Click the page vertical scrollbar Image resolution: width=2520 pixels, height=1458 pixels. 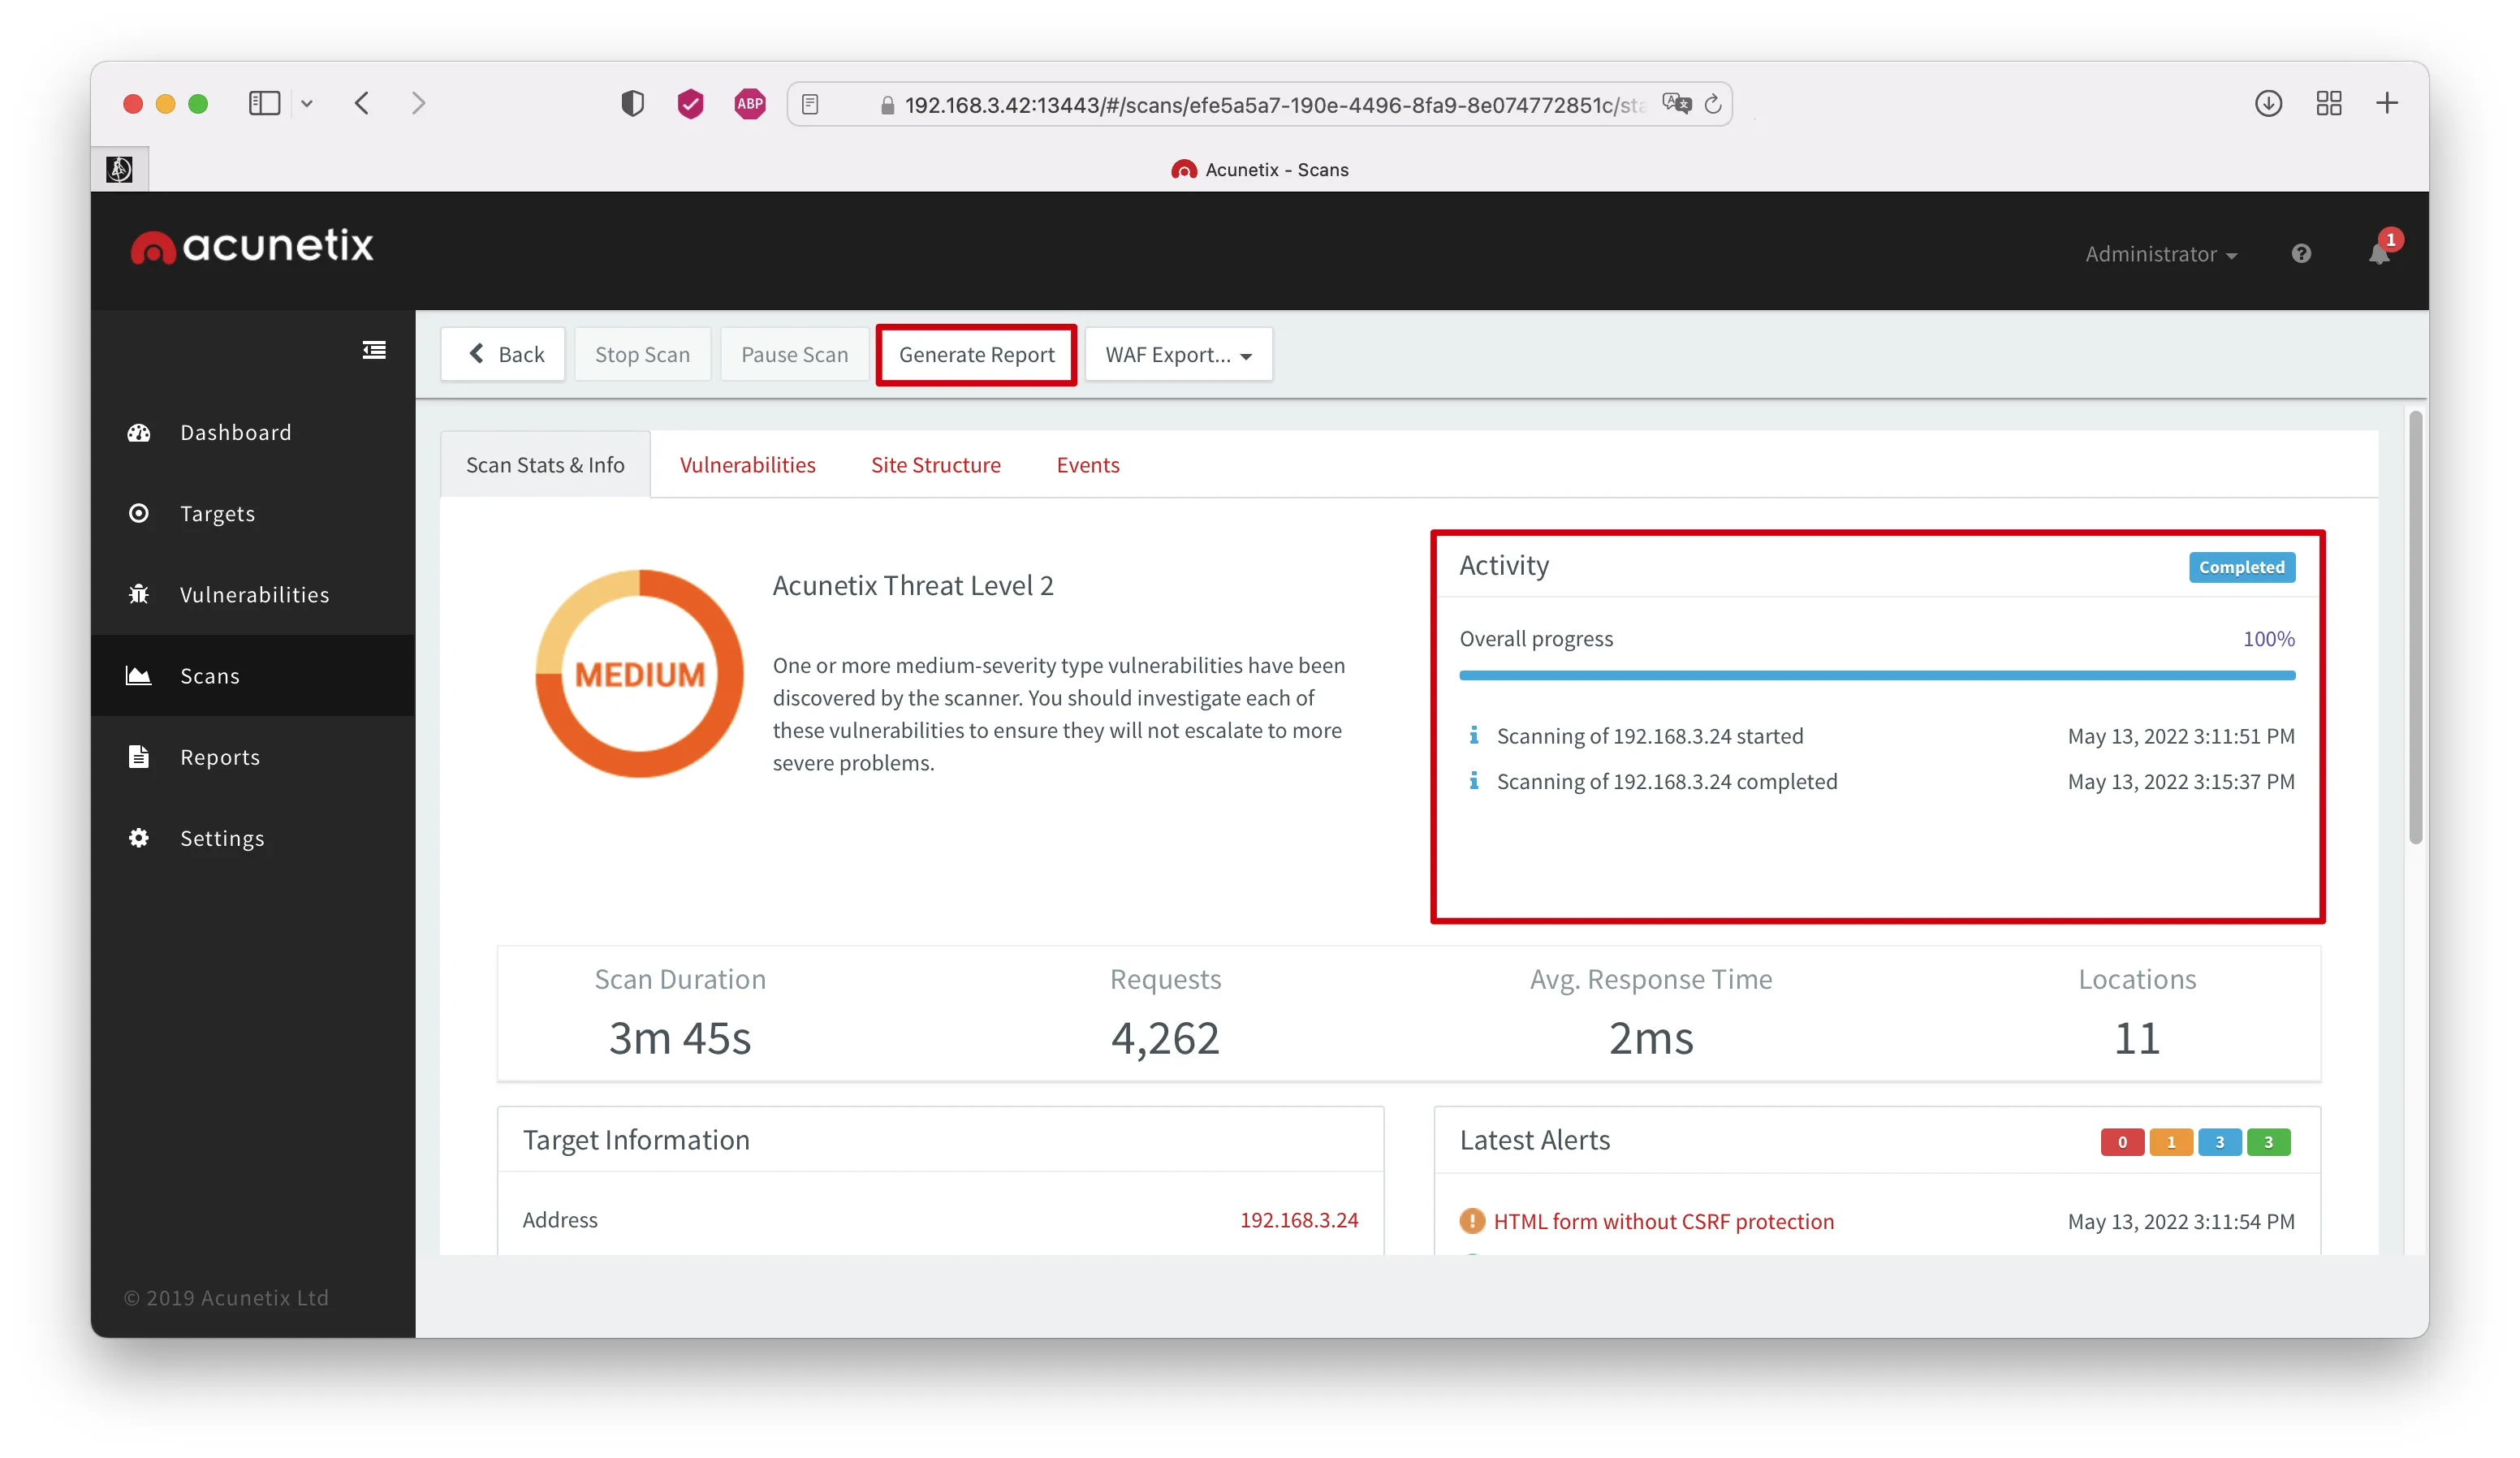tap(2416, 627)
